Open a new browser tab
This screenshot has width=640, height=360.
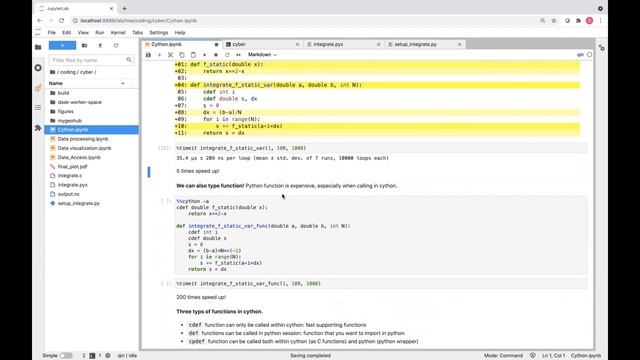(x=124, y=8)
